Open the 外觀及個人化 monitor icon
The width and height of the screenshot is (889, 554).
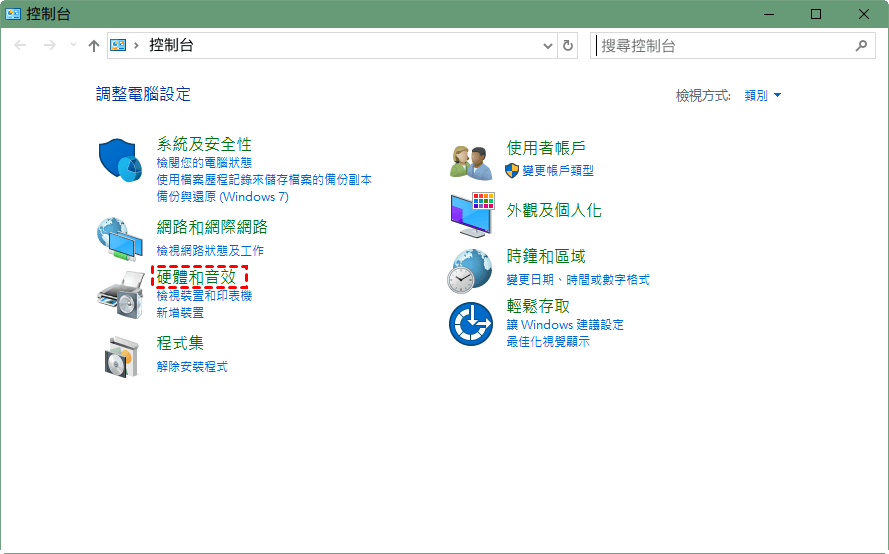(472, 214)
